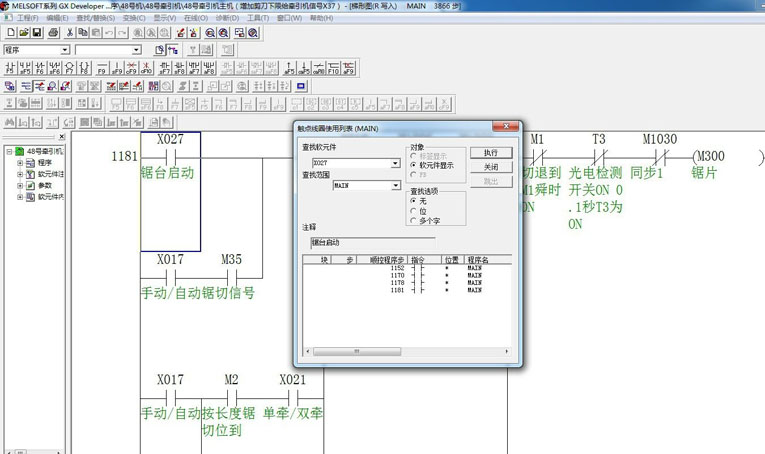Click the 关闭 button in the dialog

pyautogui.click(x=491, y=167)
